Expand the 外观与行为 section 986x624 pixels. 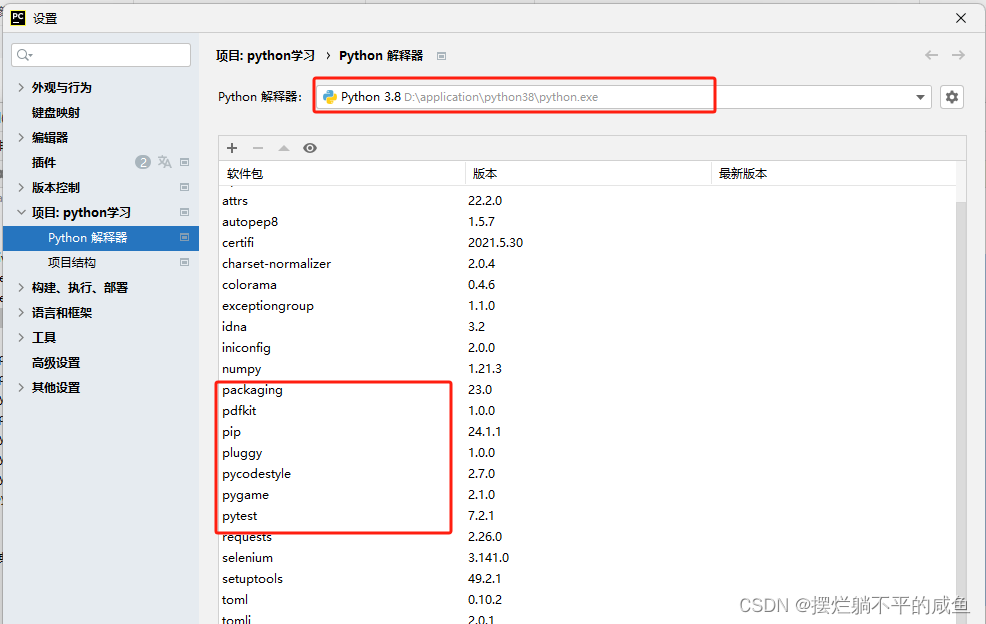[x=21, y=87]
